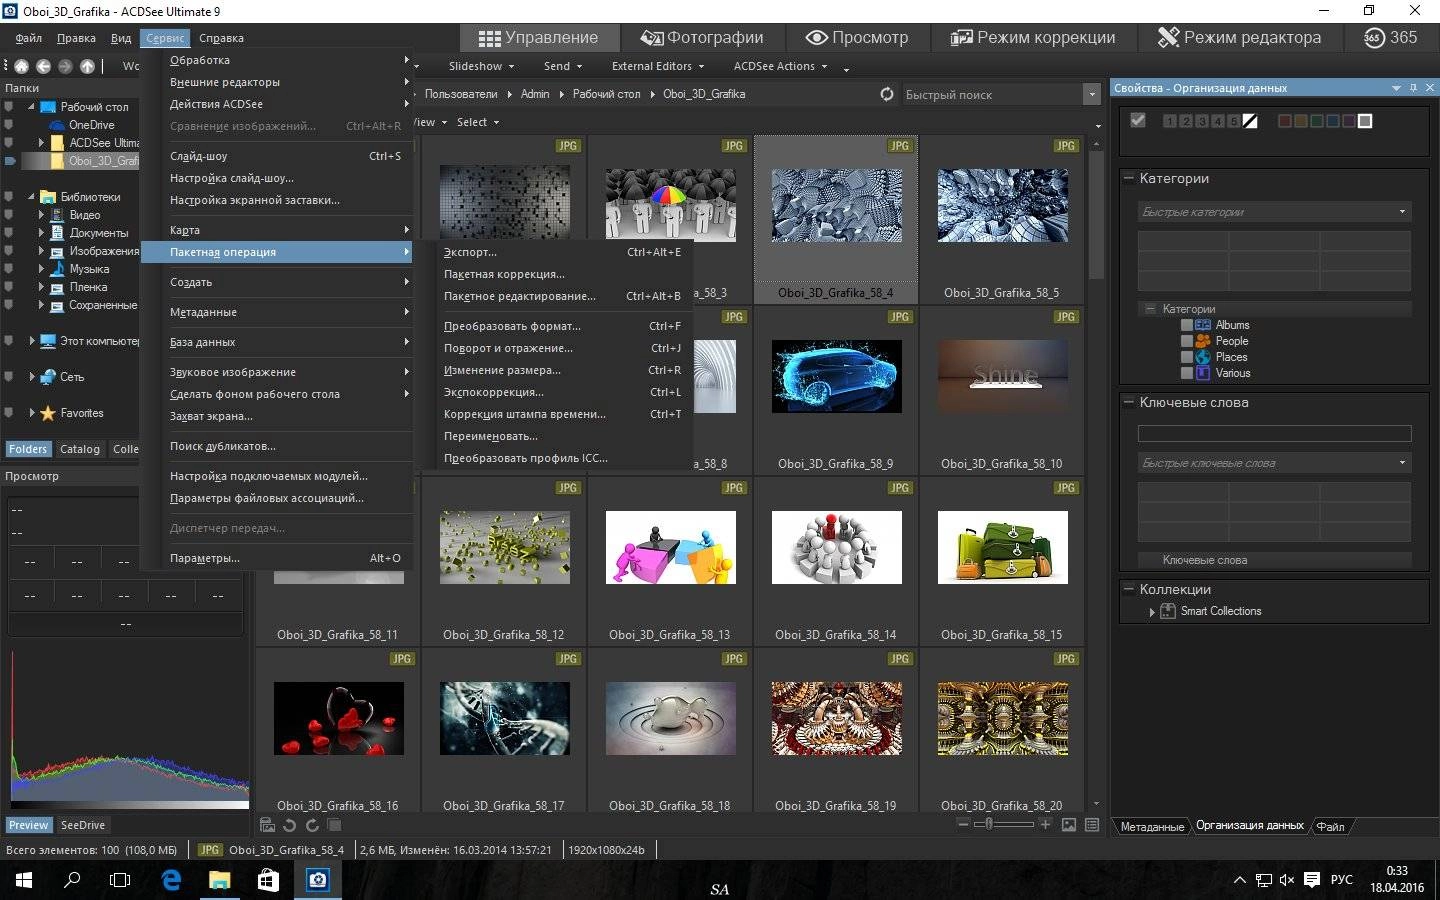The width and height of the screenshot is (1440, 900).
Task: Apply the red color label
Action: point(1285,121)
